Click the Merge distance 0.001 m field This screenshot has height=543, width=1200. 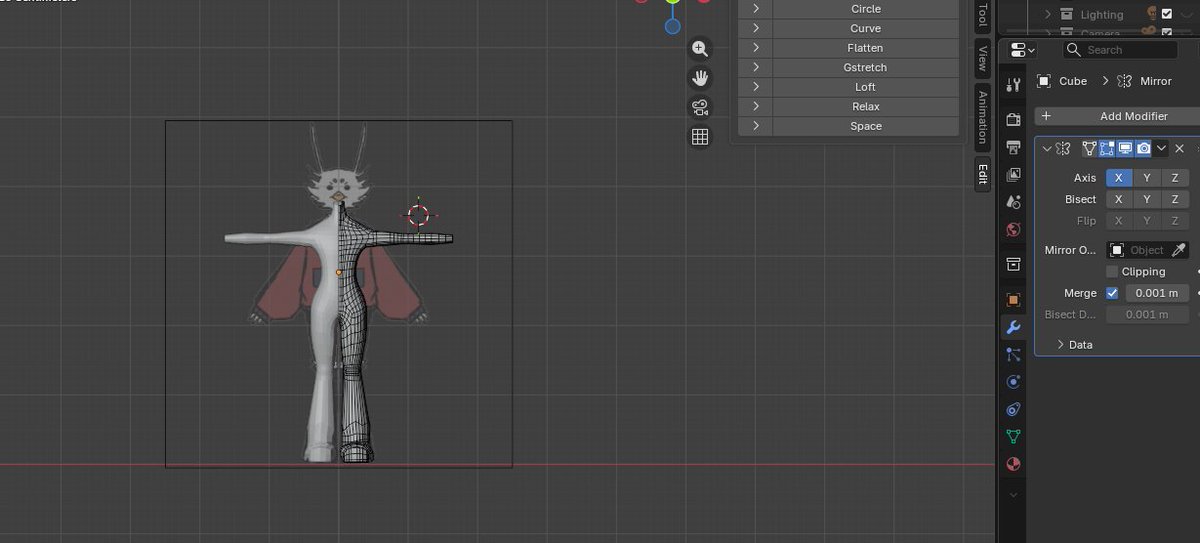tap(1157, 293)
